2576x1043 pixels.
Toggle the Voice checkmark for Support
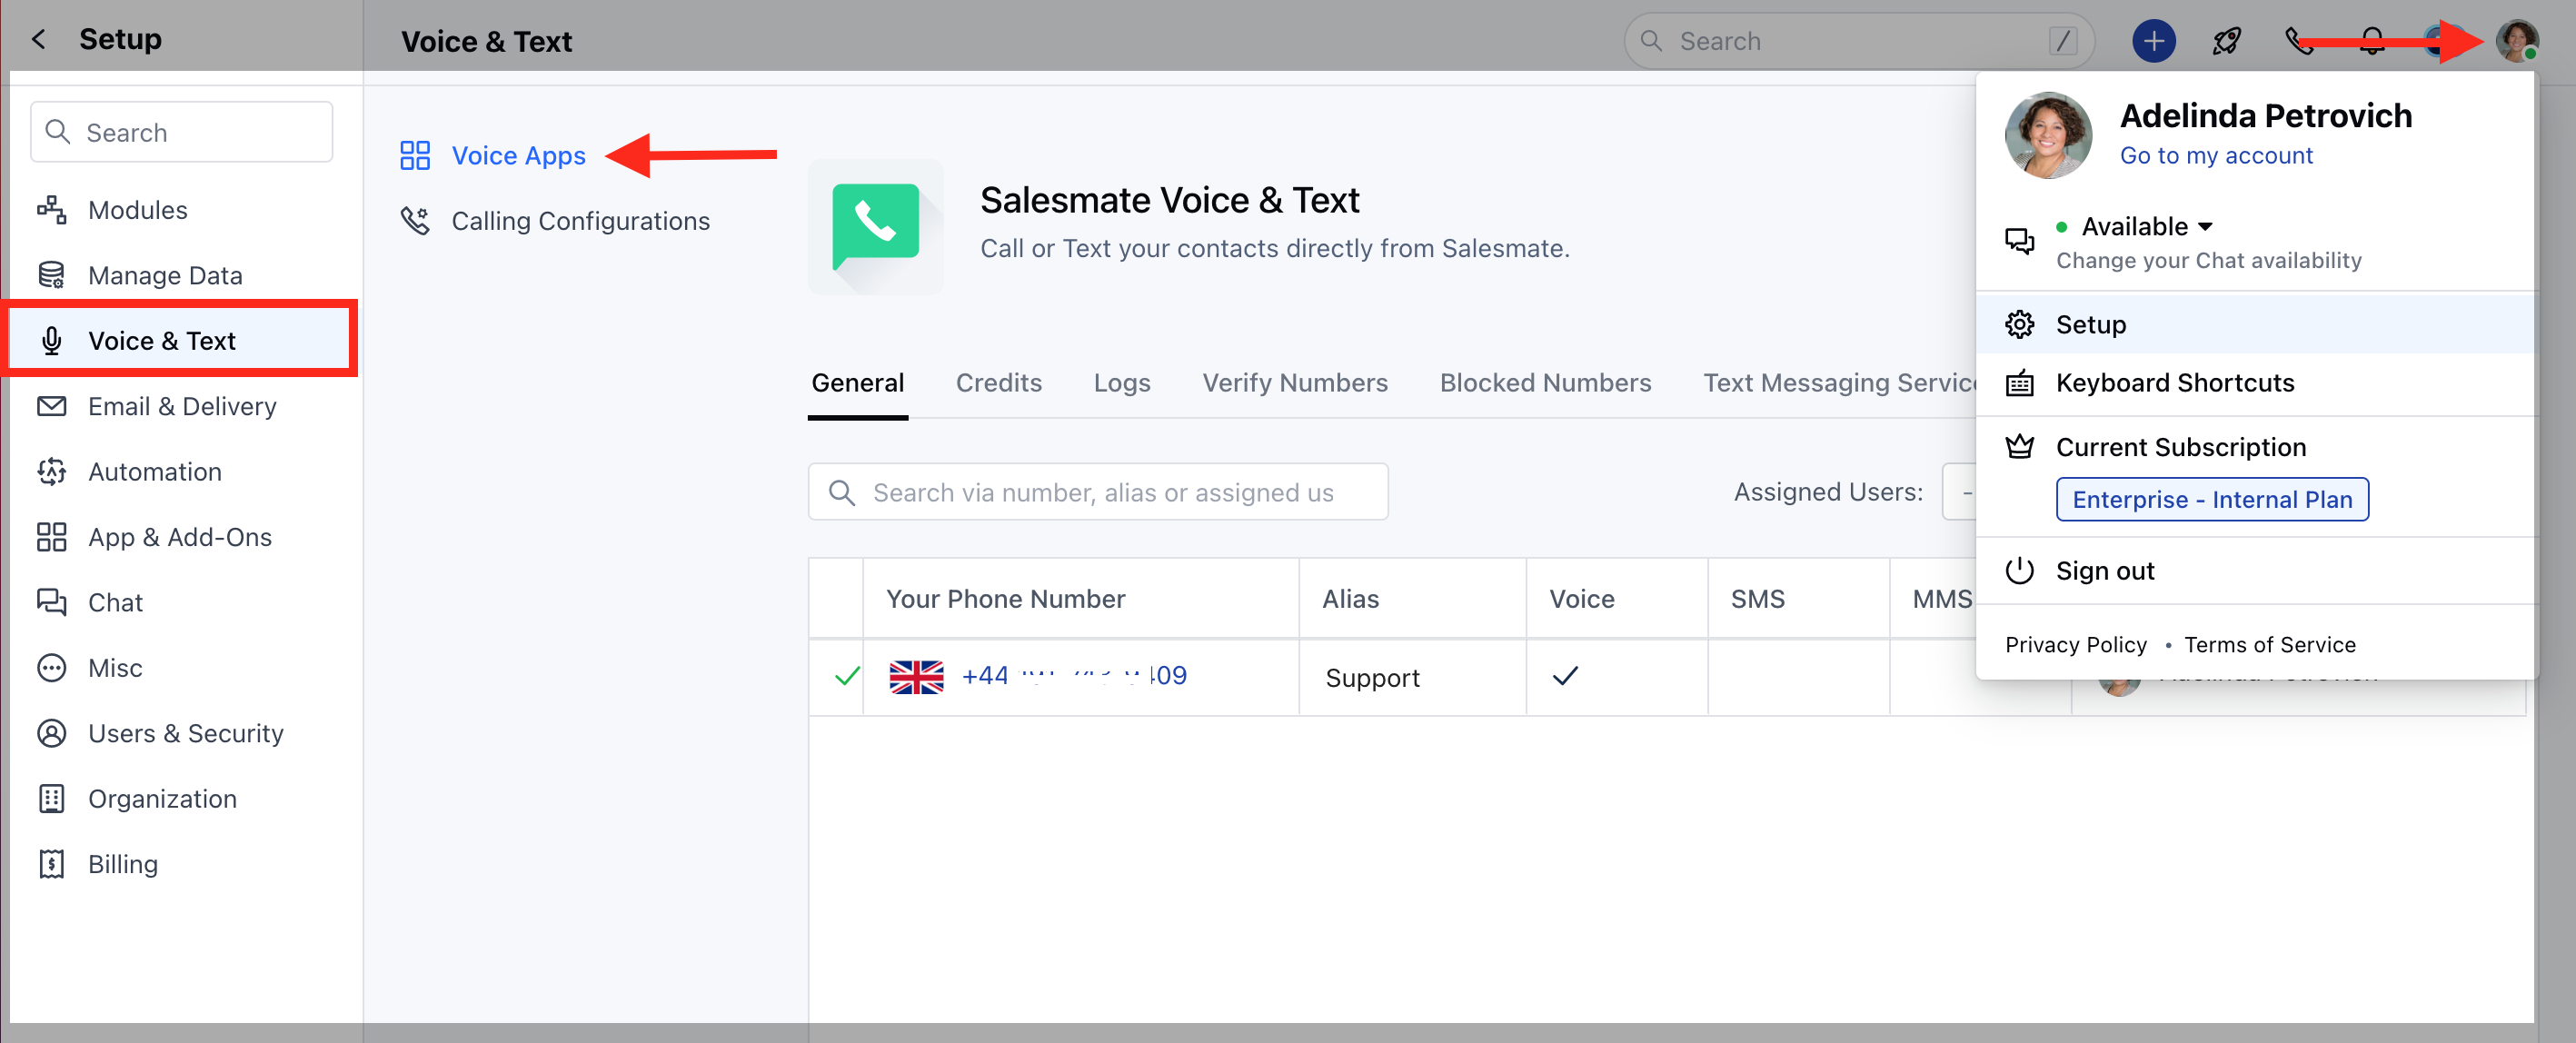[1564, 677]
